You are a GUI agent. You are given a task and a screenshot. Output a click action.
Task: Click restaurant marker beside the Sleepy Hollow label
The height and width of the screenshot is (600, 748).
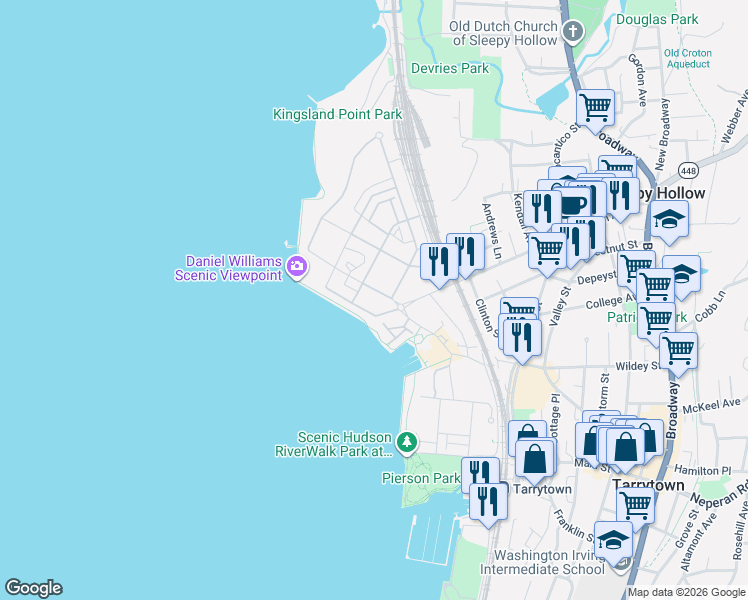[620, 197]
